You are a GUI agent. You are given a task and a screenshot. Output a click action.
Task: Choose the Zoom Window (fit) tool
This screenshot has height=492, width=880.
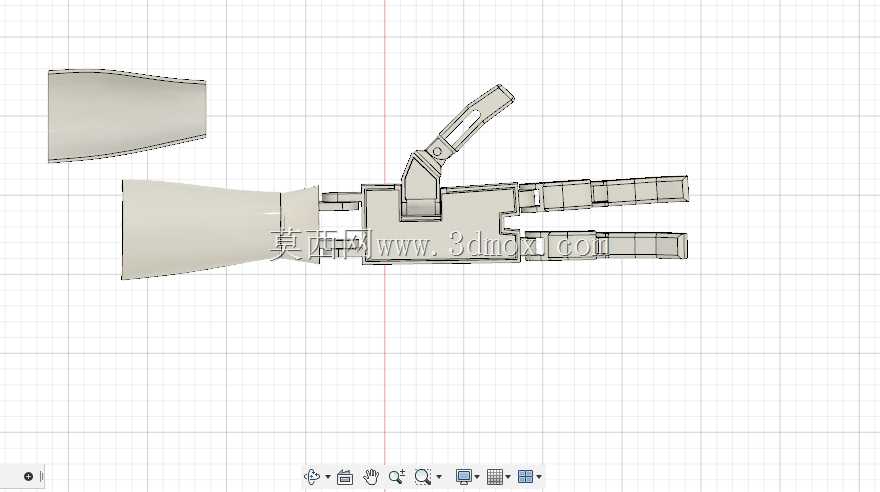423,477
